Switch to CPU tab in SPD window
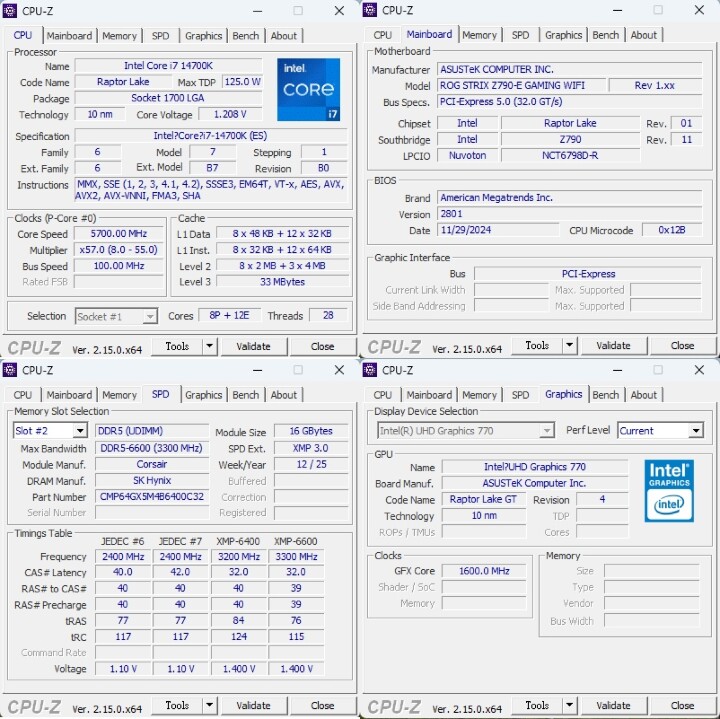This screenshot has width=720, height=719. click(22, 395)
